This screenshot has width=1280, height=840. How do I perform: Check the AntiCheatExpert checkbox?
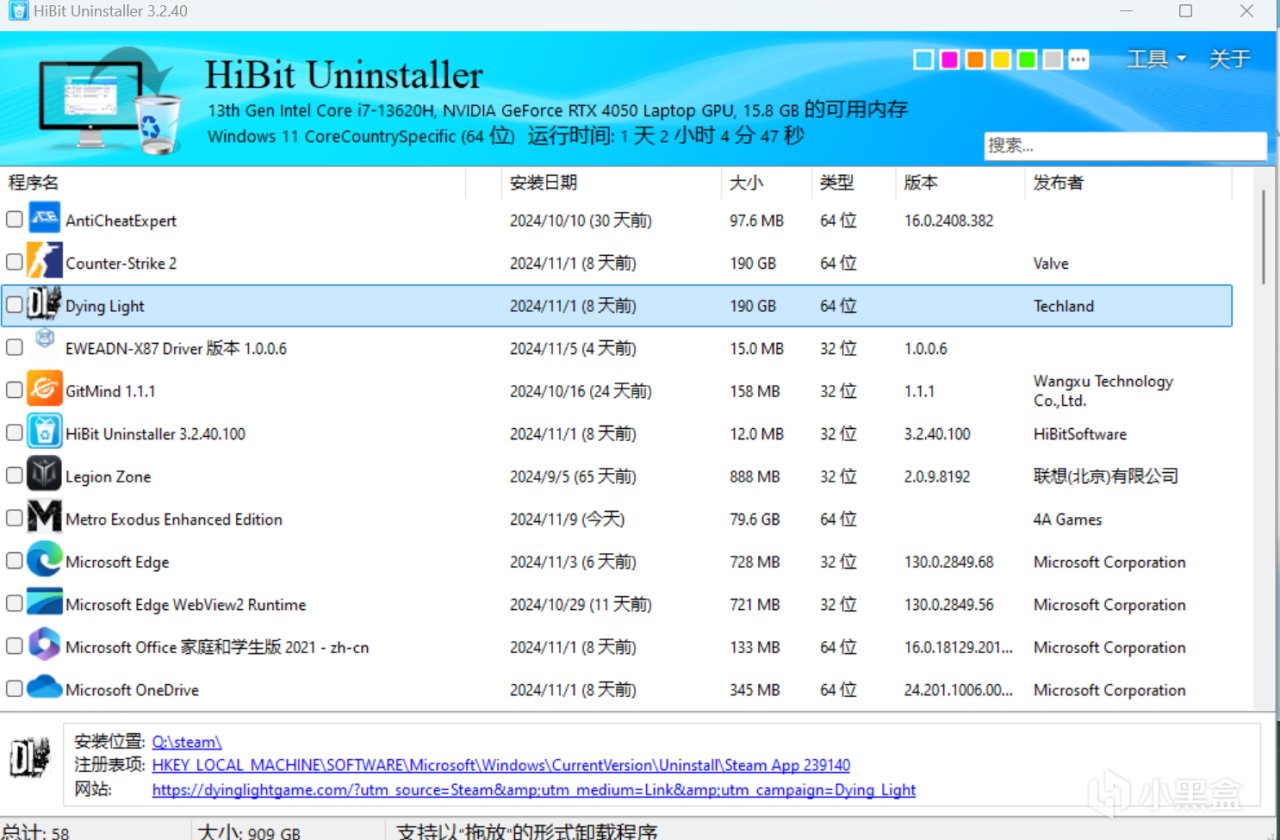pyautogui.click(x=14, y=219)
